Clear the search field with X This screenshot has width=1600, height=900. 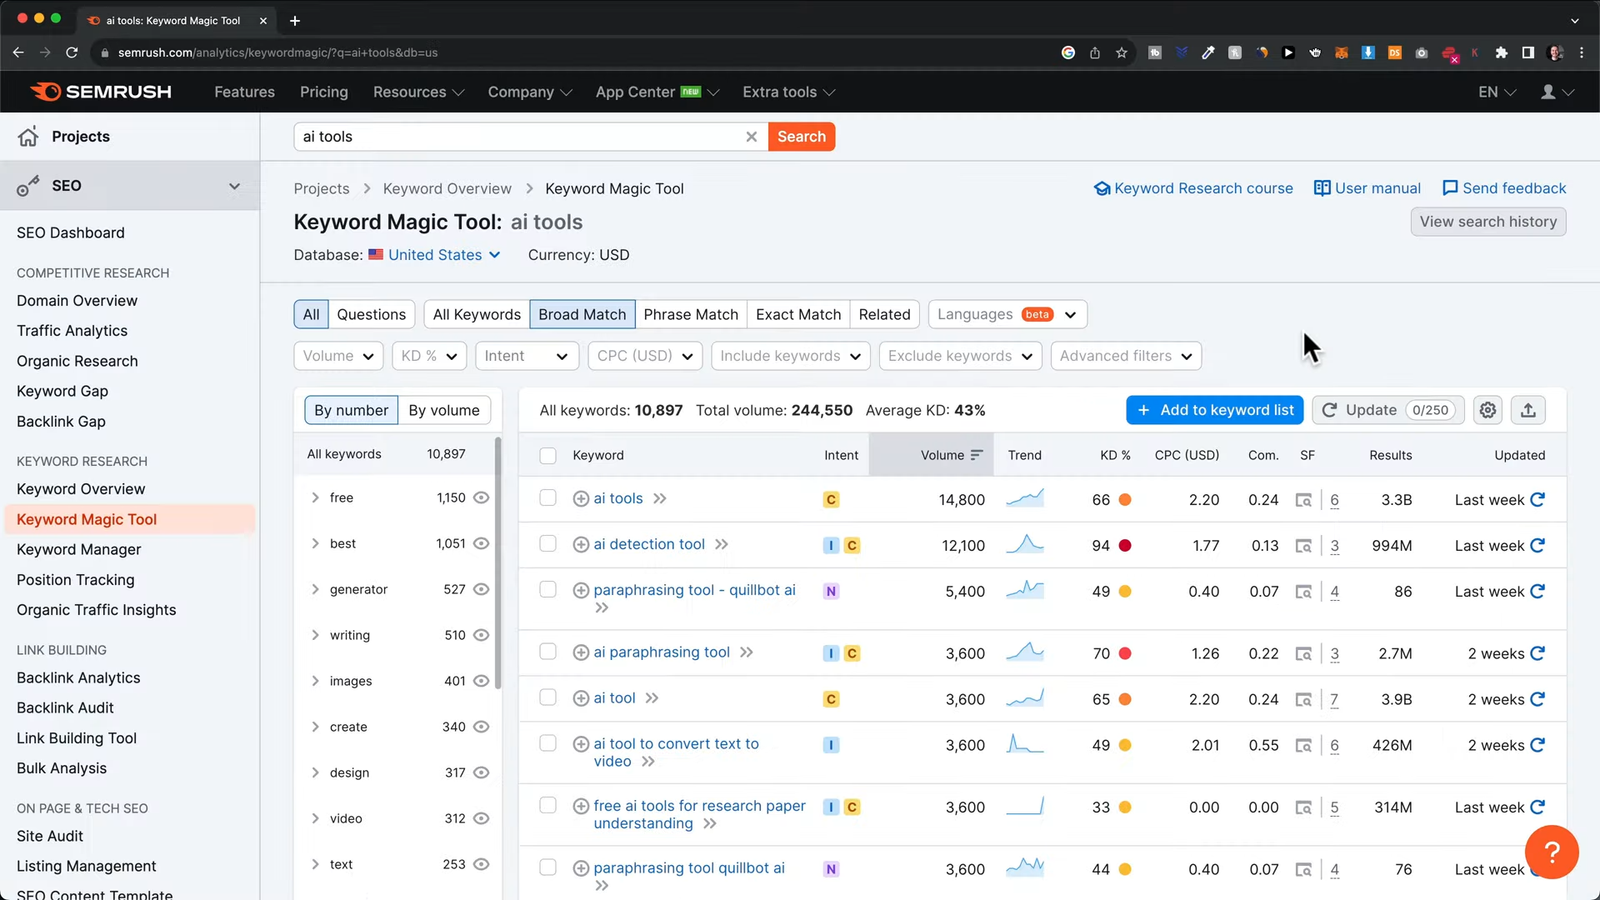tap(751, 137)
